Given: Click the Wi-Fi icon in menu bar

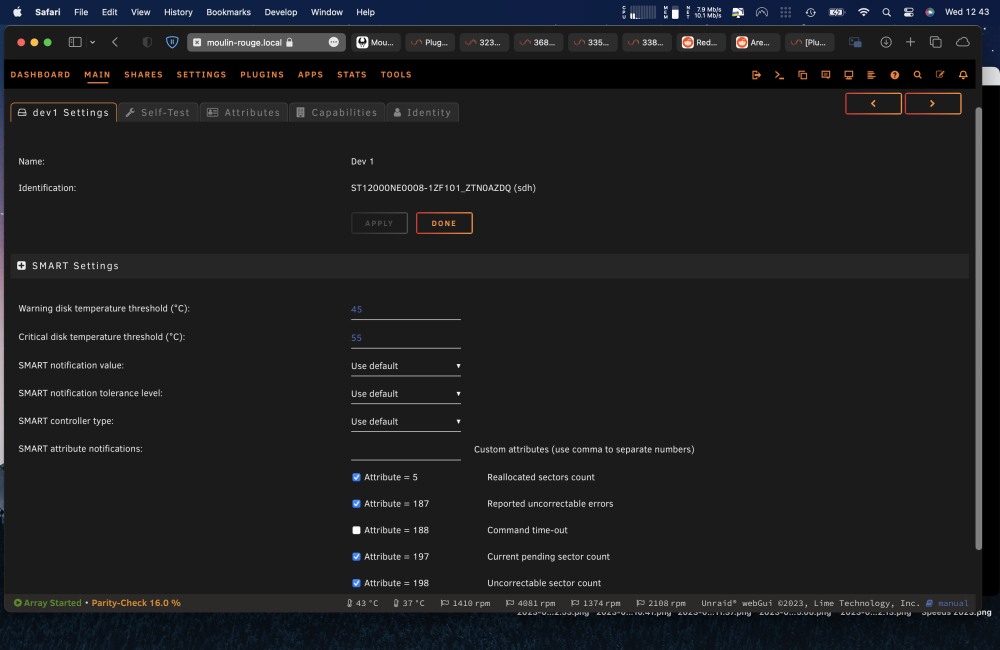Looking at the screenshot, I should 864,12.
